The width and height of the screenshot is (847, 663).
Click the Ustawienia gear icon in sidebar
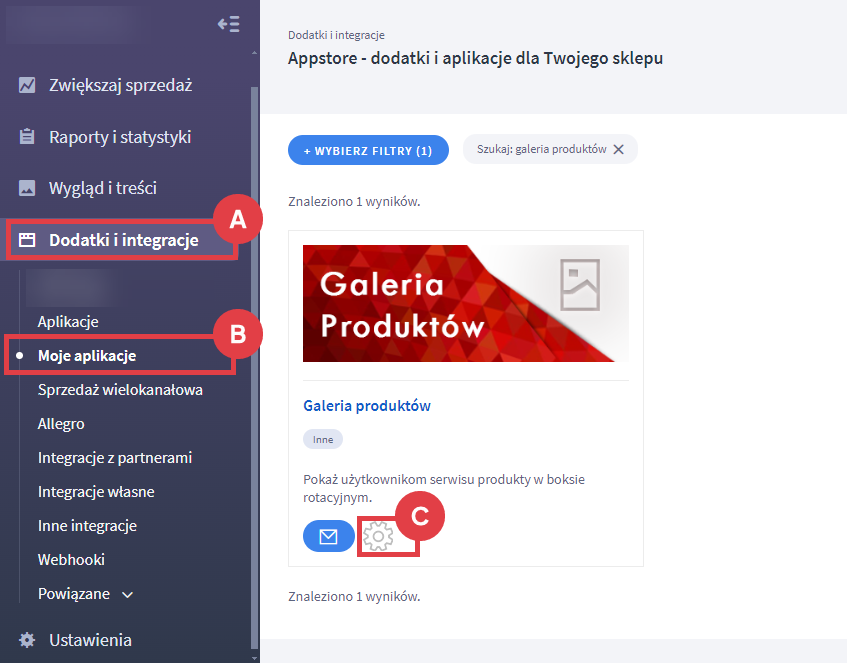28,640
